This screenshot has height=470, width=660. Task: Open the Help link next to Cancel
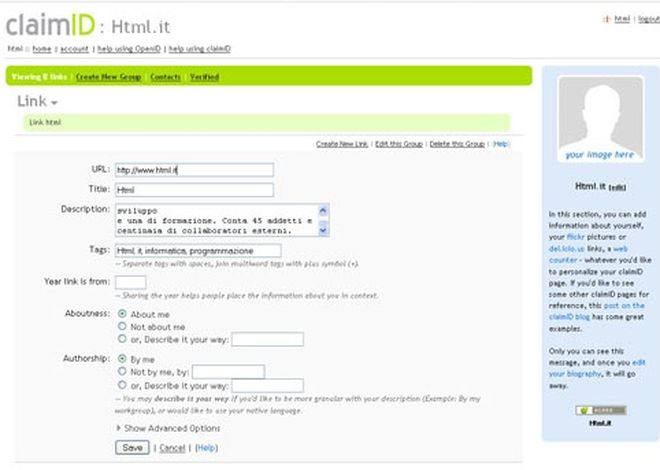coord(206,448)
